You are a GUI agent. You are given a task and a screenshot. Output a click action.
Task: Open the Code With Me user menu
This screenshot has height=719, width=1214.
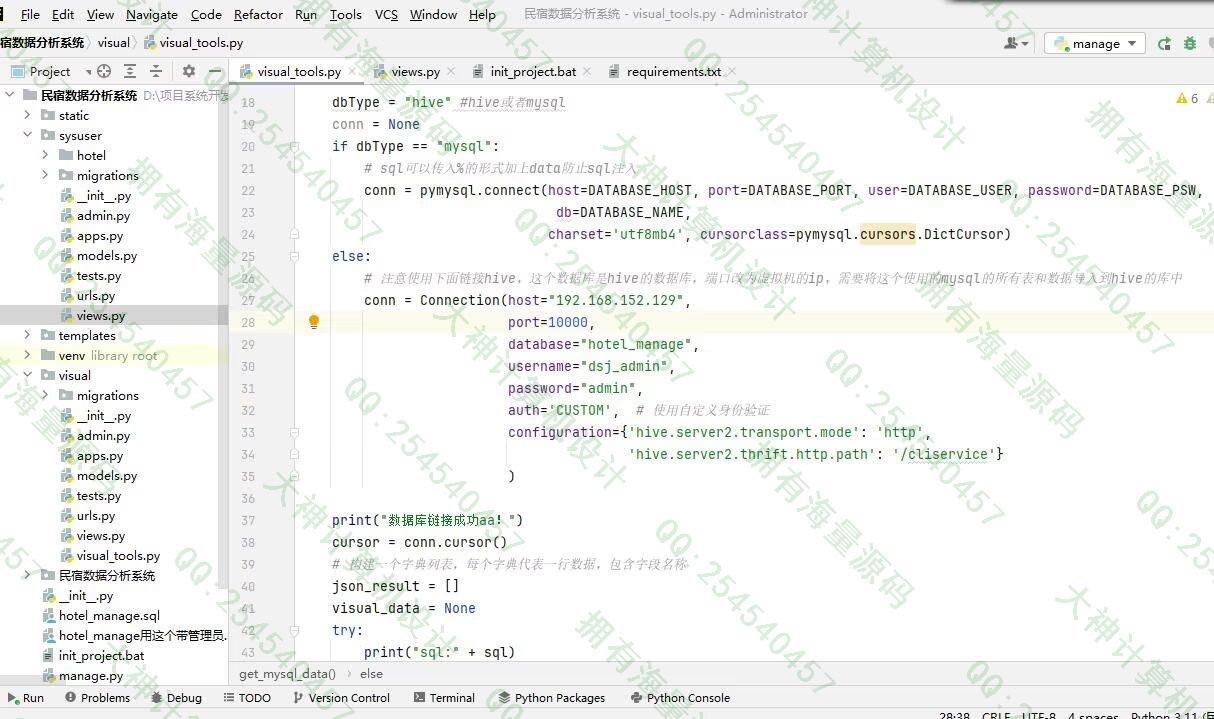[1016, 43]
